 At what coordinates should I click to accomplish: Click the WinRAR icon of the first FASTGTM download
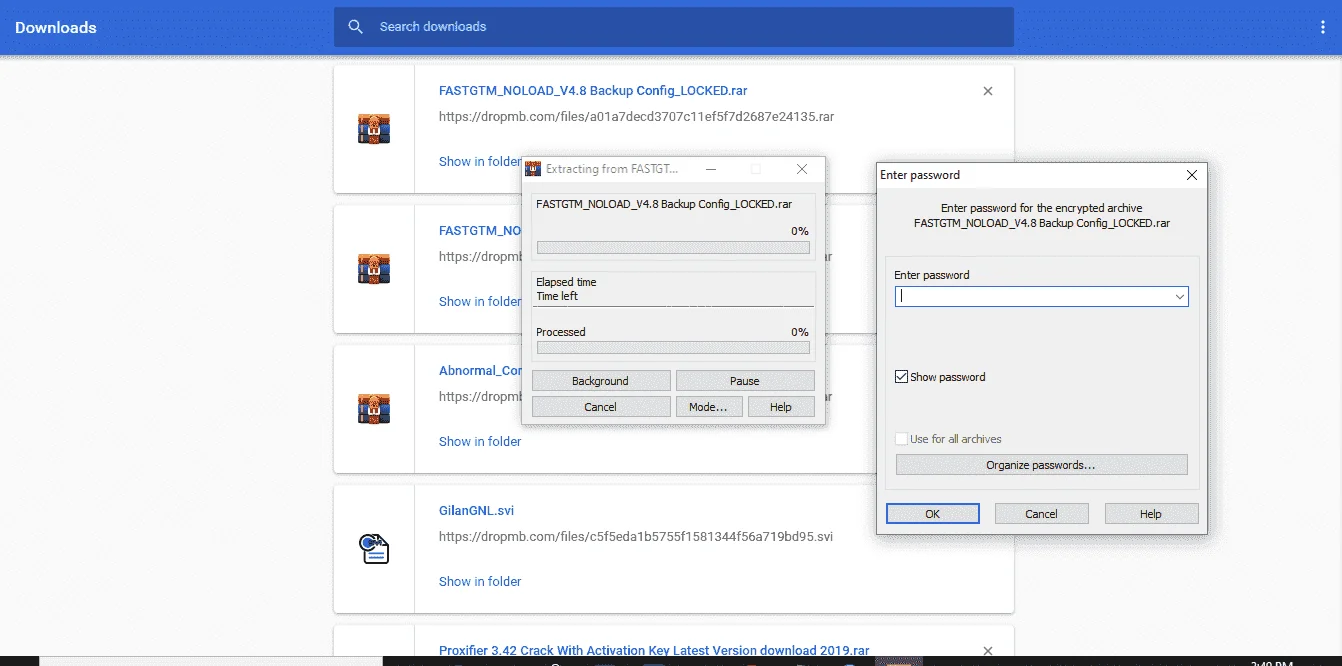click(373, 129)
